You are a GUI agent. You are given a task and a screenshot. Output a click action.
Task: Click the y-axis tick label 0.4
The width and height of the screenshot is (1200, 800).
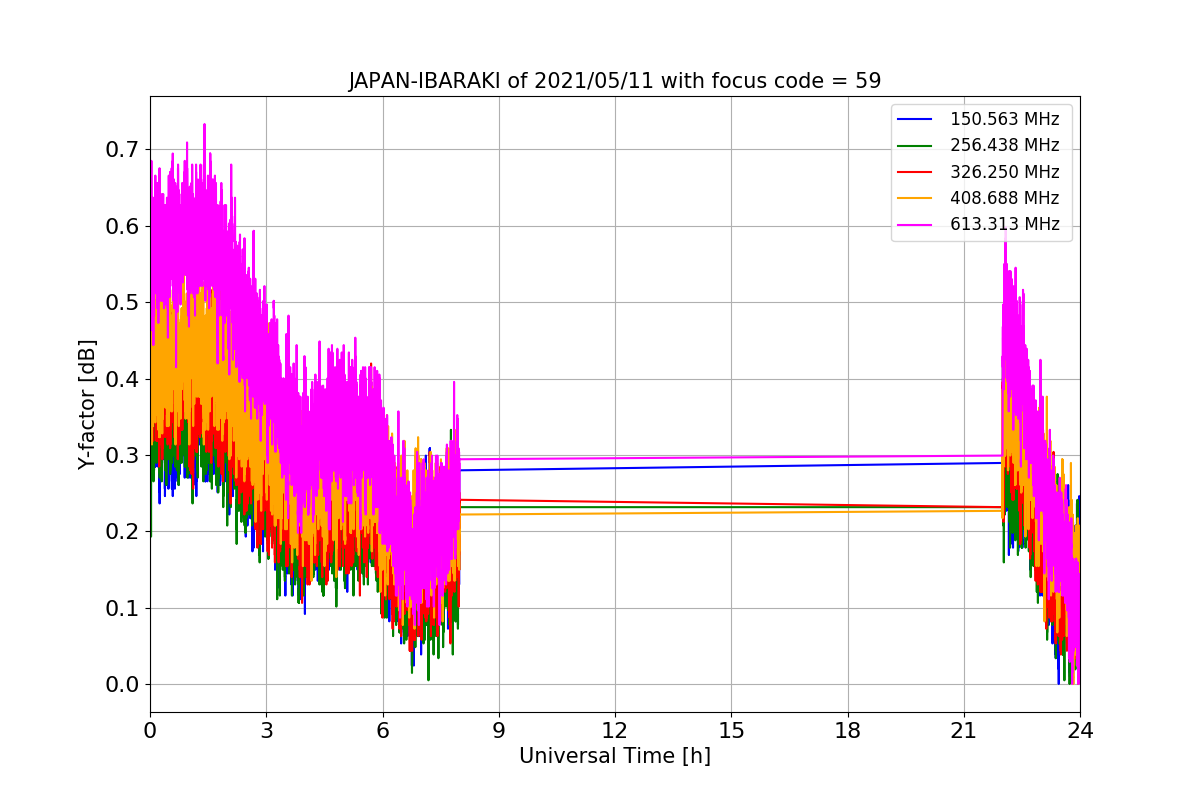coord(122,379)
